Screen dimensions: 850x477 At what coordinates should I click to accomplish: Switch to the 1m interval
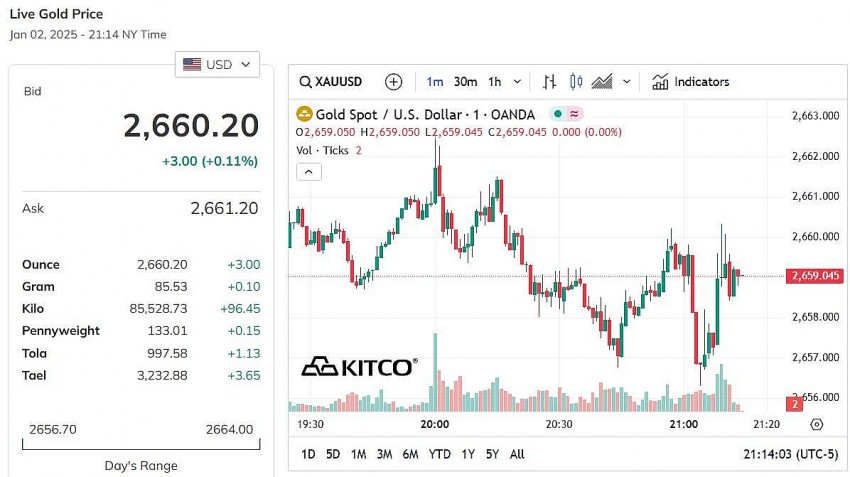tap(434, 82)
